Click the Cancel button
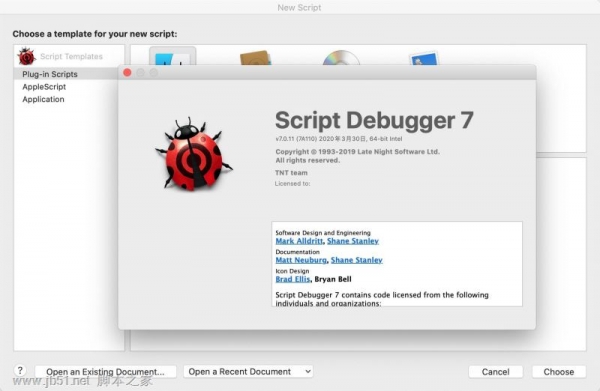The width and height of the screenshot is (600, 391). tap(496, 372)
